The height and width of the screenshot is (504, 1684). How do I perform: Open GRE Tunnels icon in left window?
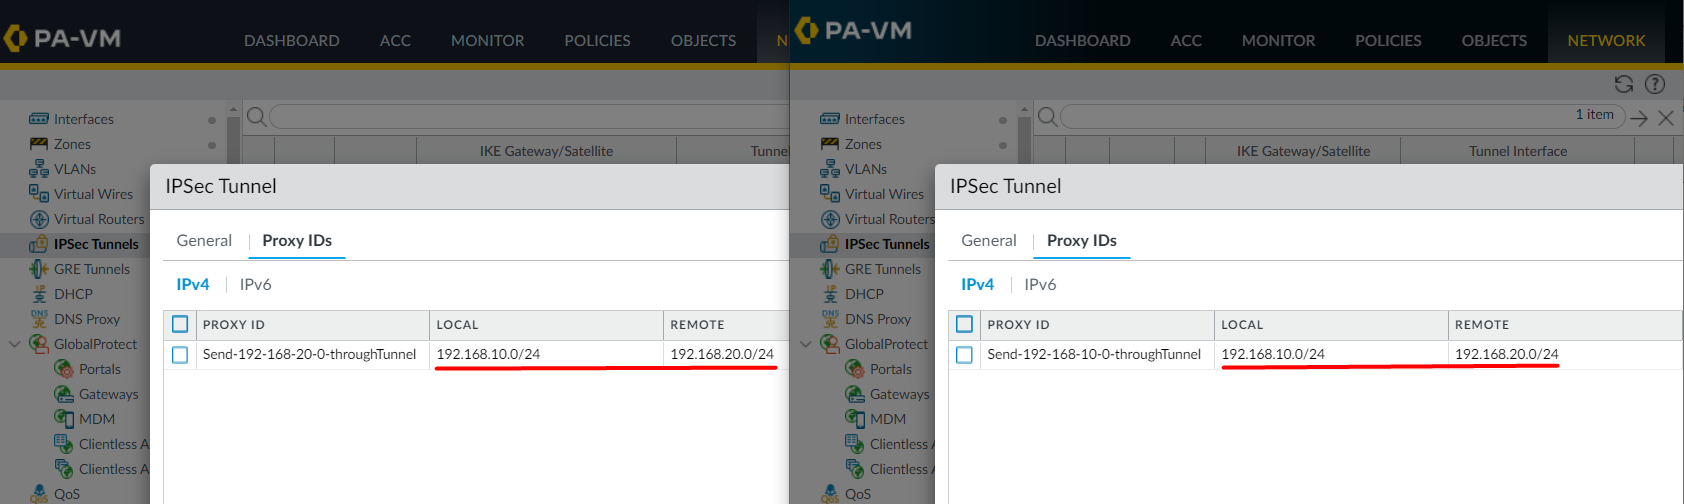click(39, 269)
